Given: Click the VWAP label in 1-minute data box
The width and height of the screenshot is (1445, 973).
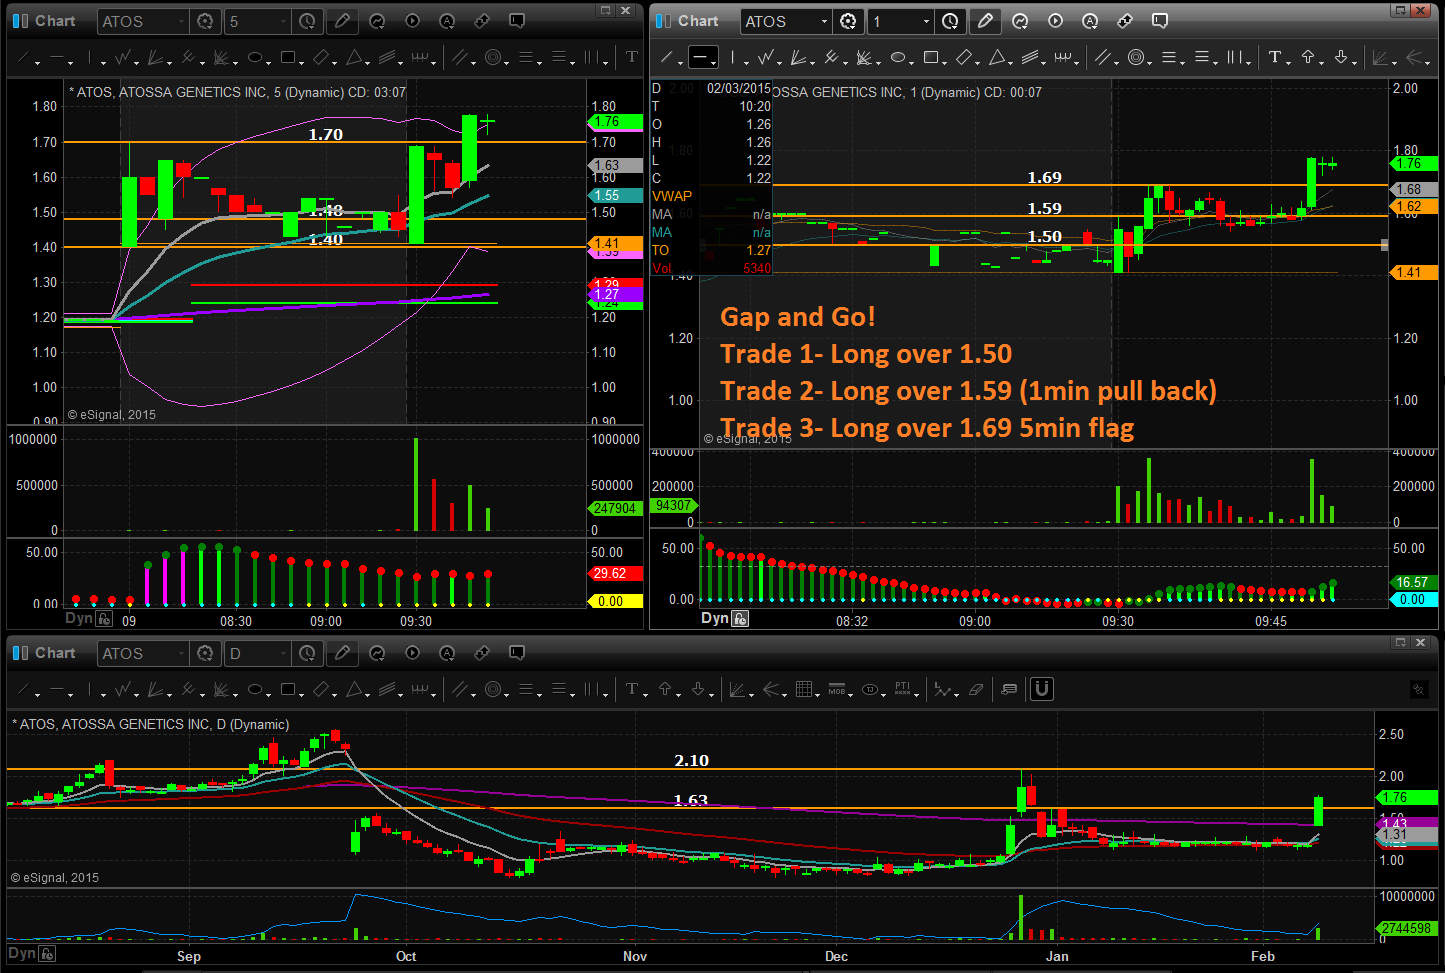Looking at the screenshot, I should pos(672,196).
